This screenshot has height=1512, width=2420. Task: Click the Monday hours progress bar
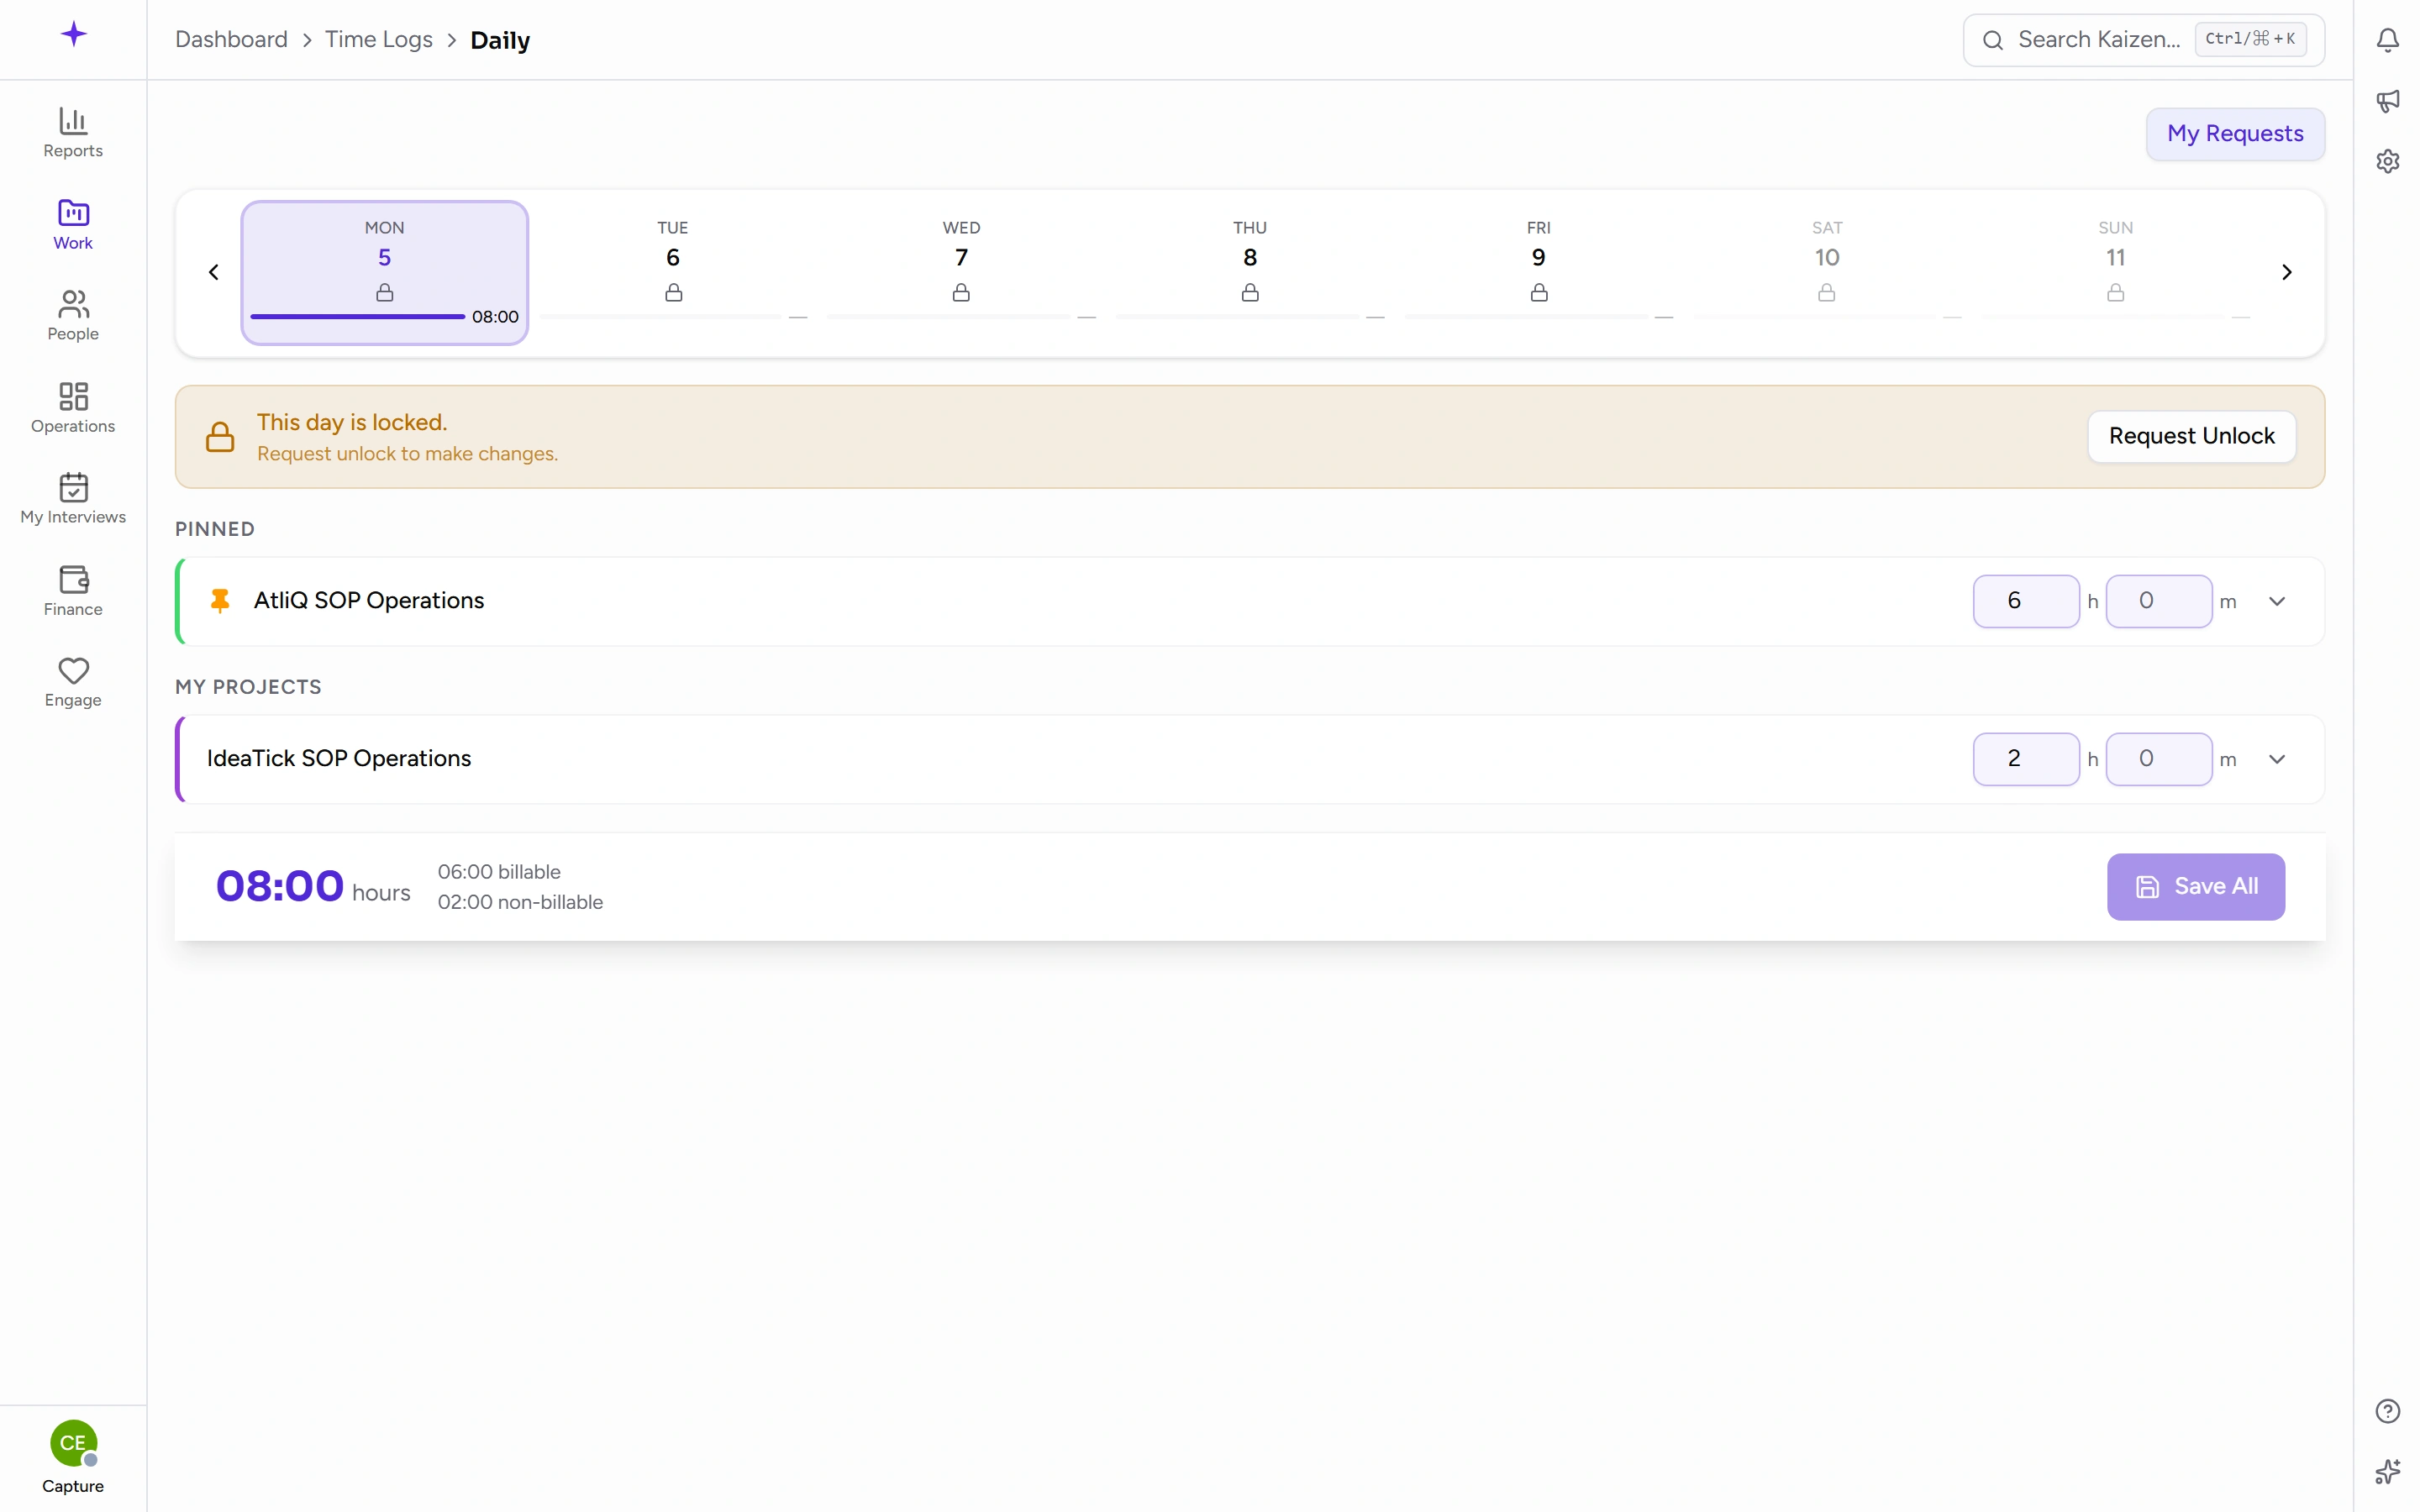(357, 316)
